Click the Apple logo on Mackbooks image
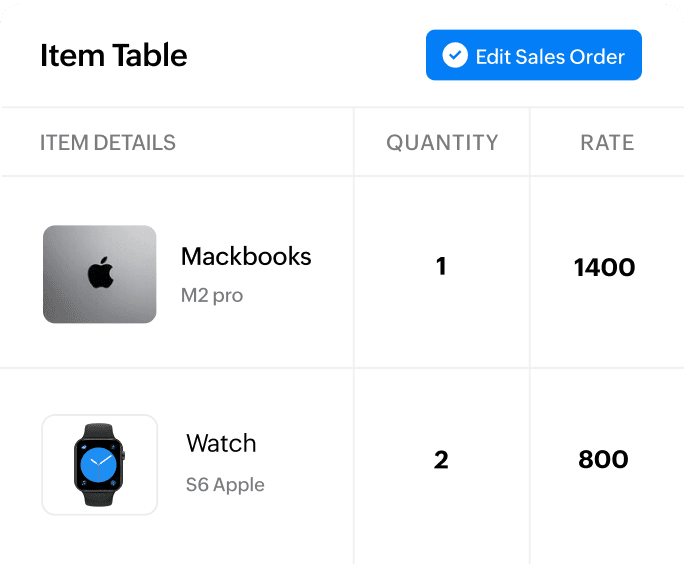 point(99,273)
